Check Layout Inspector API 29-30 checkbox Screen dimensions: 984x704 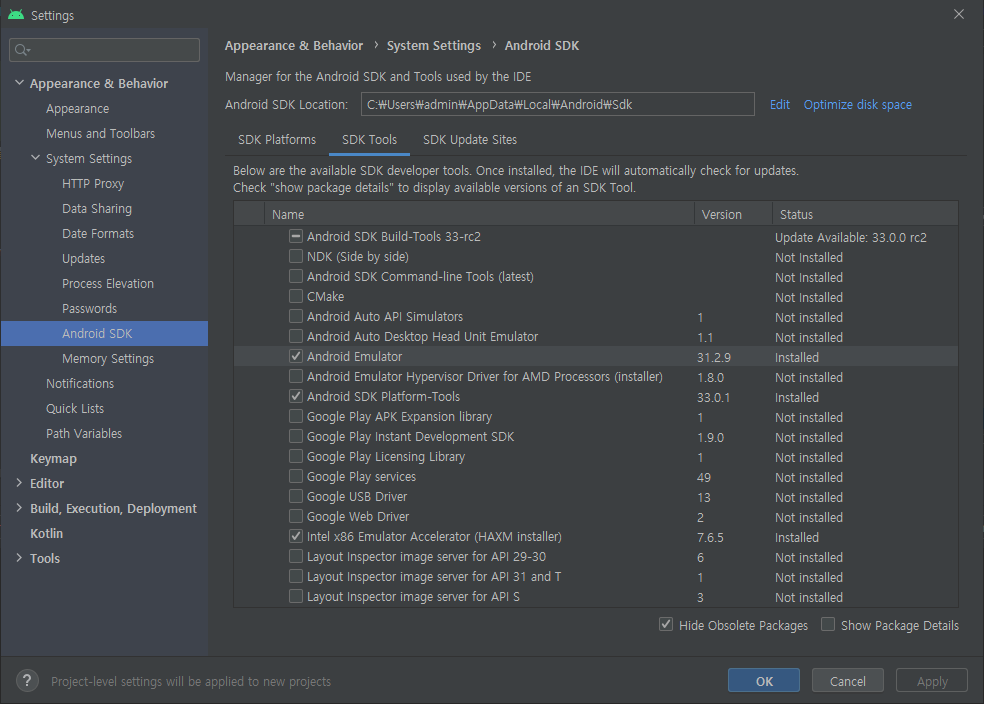point(296,557)
